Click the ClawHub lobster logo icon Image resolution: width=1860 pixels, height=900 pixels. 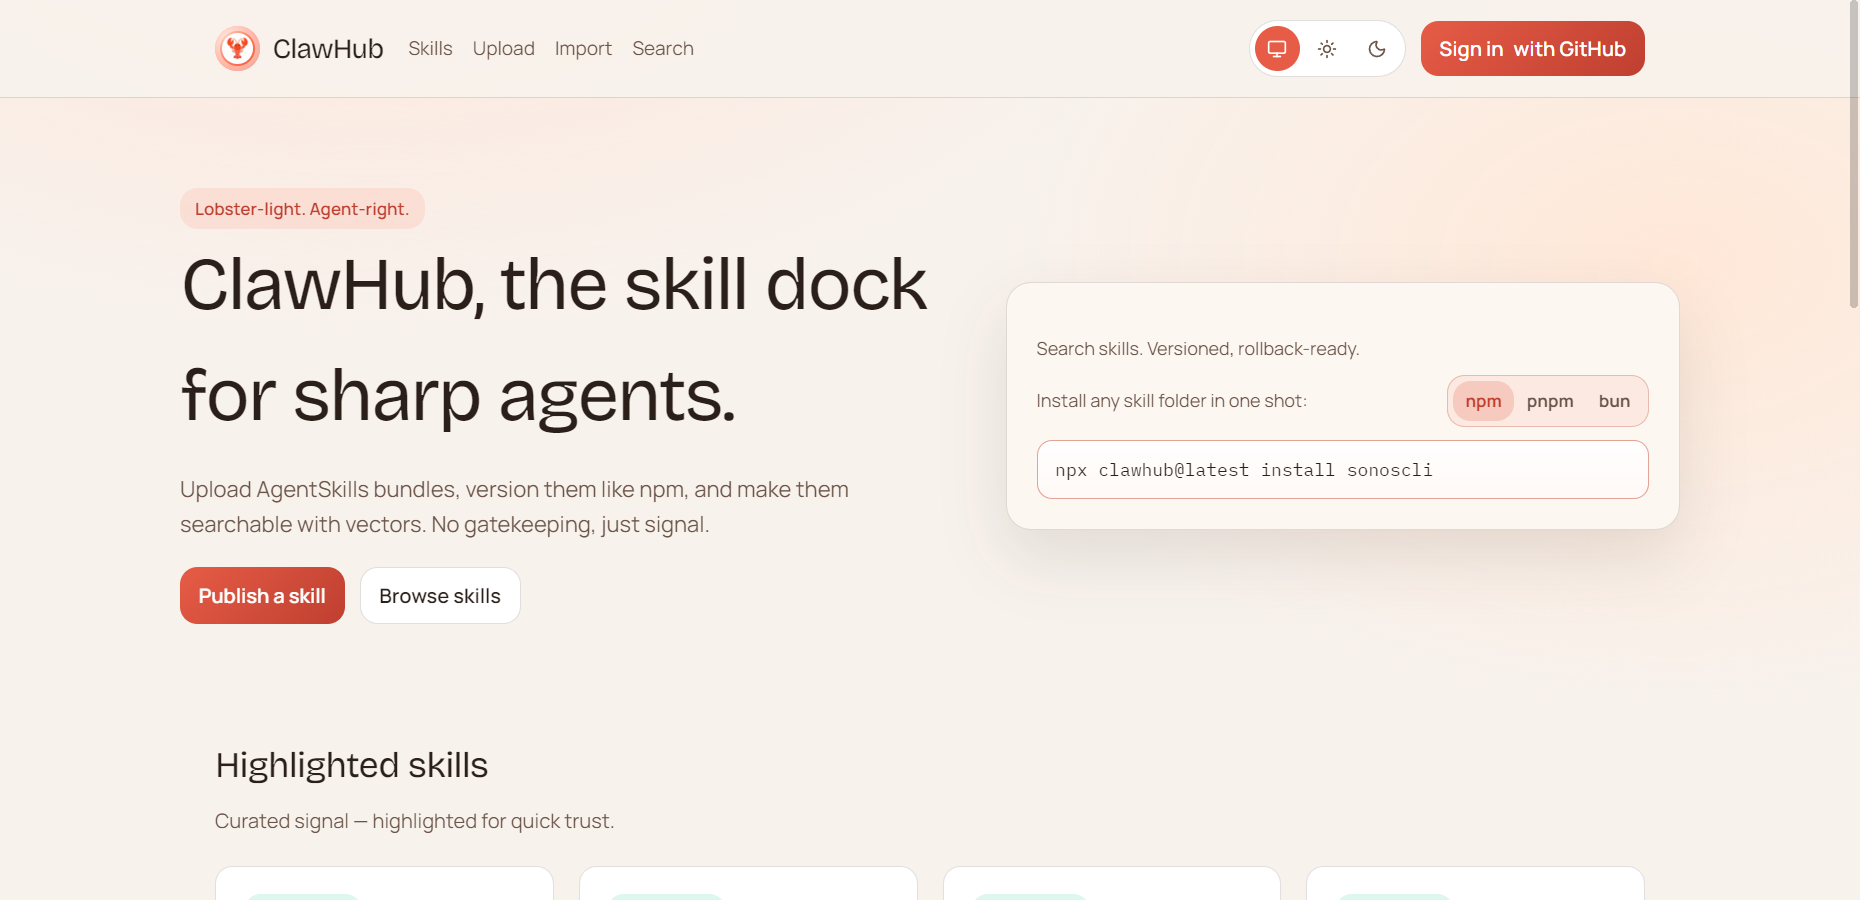(237, 48)
